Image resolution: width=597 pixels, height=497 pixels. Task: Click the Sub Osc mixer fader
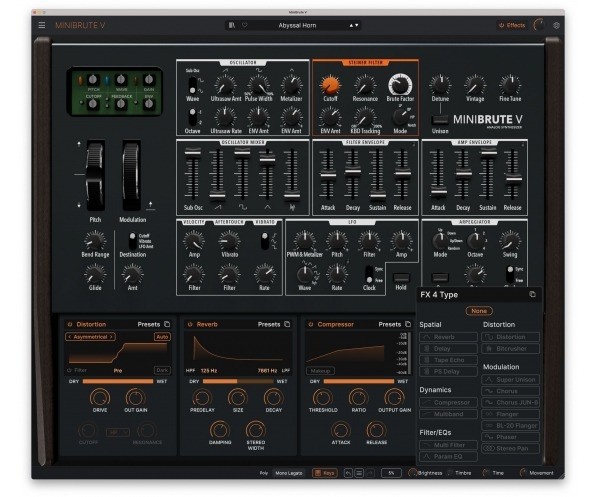(x=192, y=152)
